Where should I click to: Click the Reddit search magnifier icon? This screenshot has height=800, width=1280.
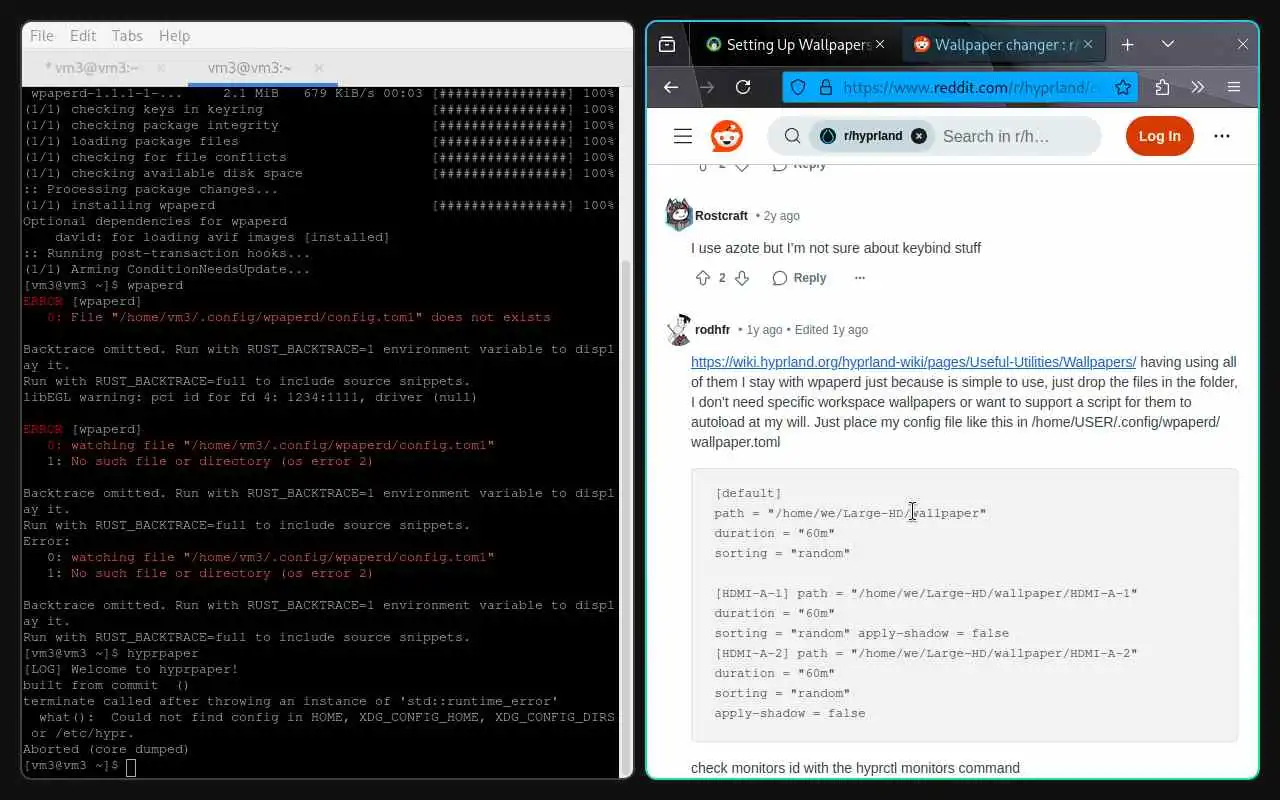791,136
